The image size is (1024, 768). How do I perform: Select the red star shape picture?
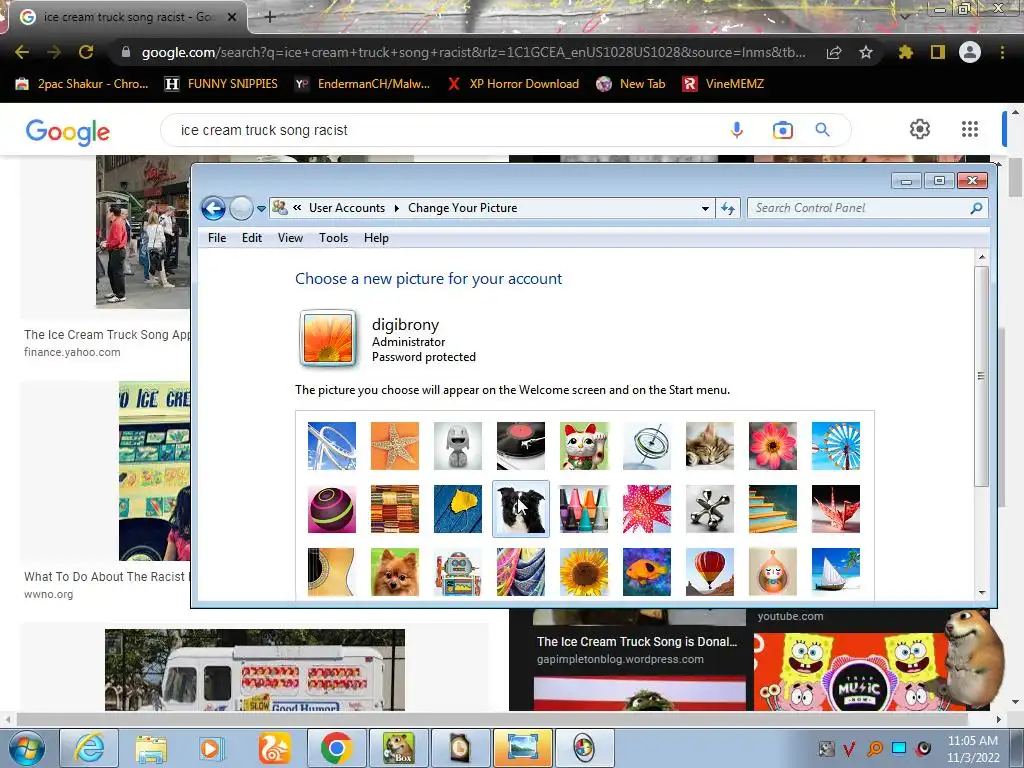tap(647, 509)
